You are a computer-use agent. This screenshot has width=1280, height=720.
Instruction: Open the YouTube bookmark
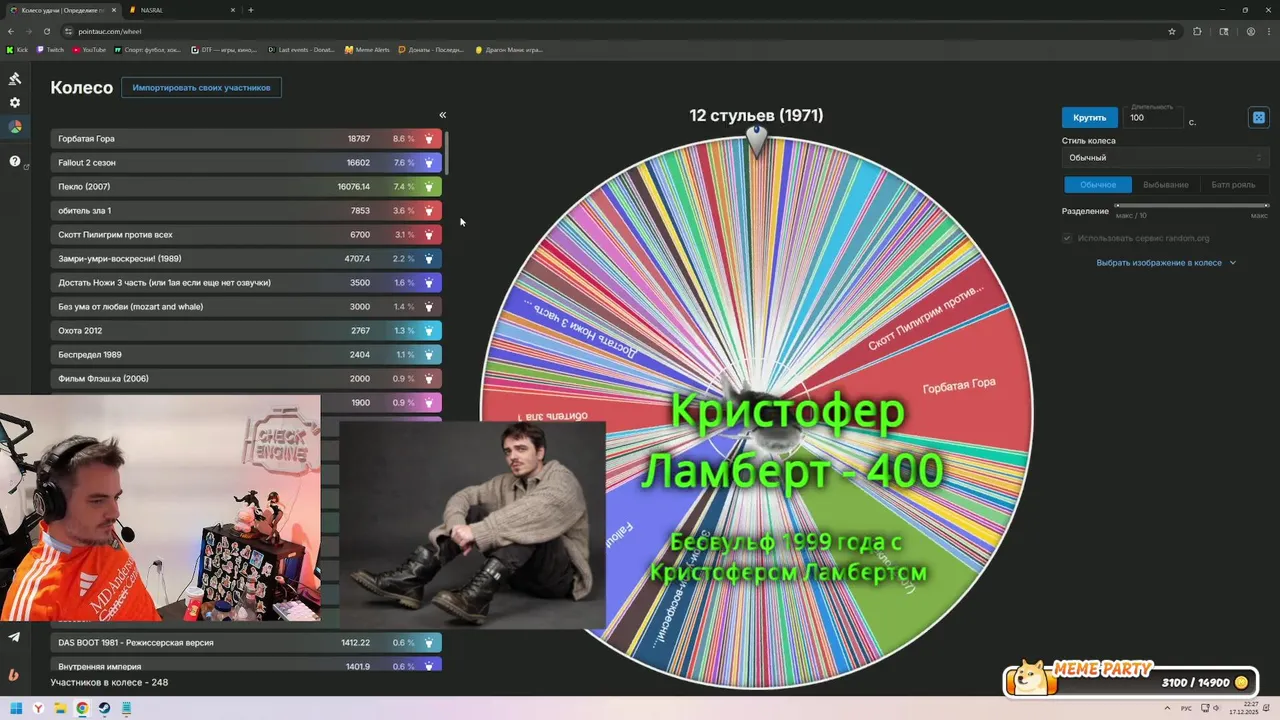89,49
